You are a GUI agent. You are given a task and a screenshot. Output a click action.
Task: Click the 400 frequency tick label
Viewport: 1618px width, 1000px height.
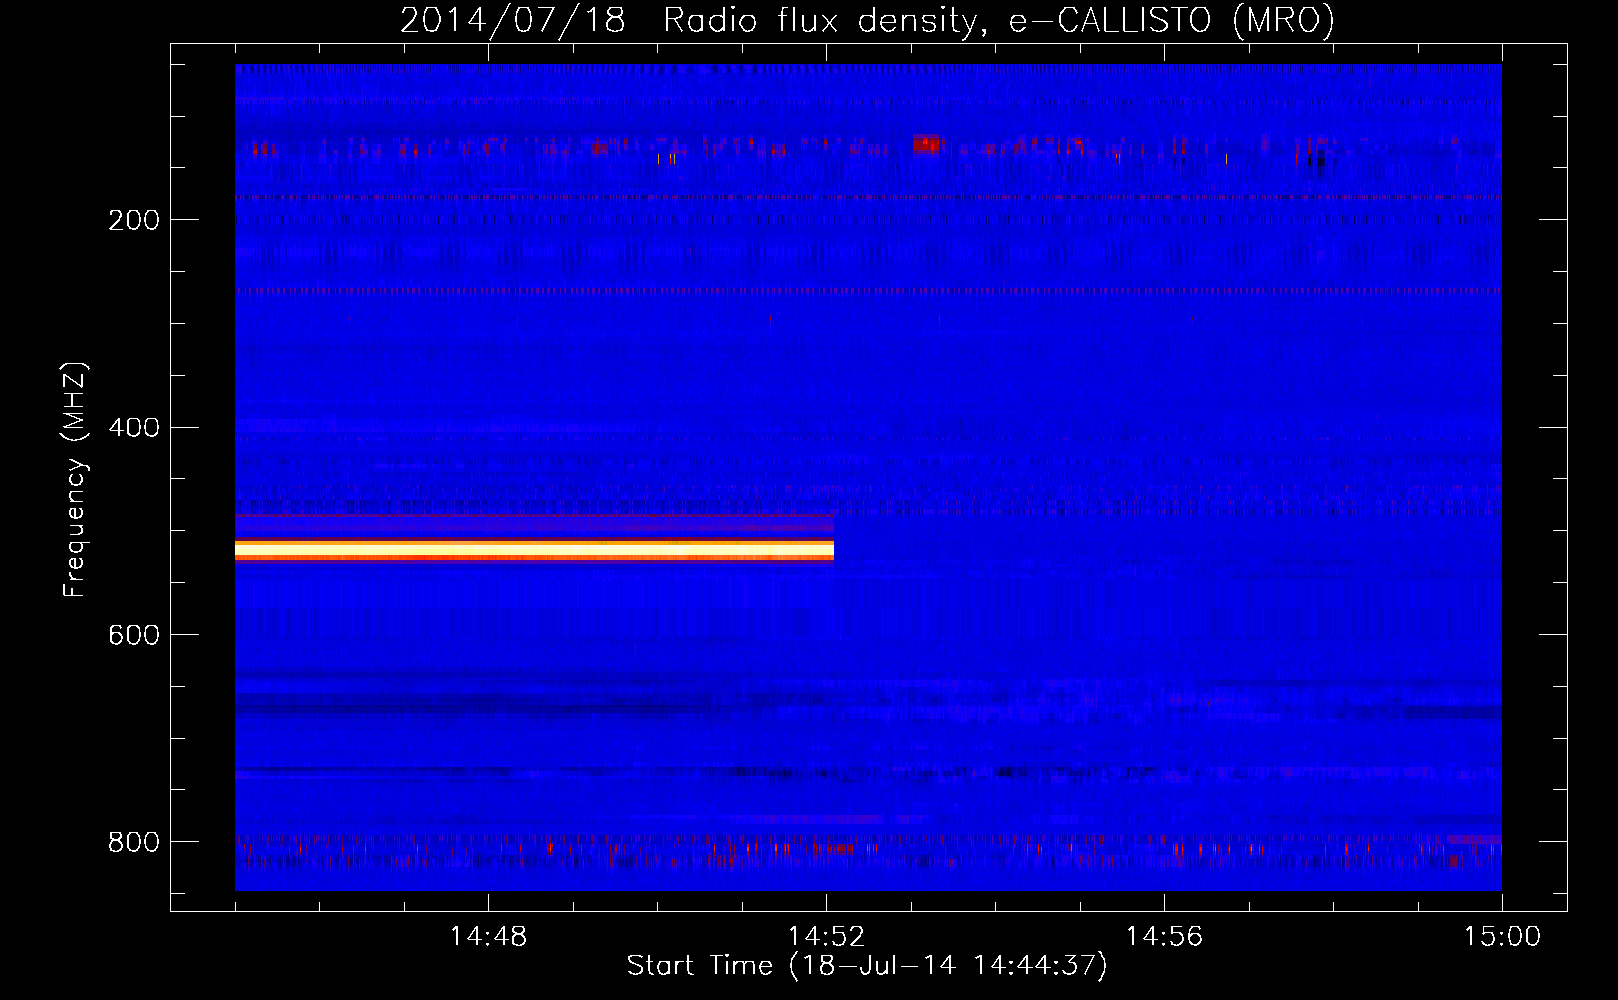(x=134, y=428)
